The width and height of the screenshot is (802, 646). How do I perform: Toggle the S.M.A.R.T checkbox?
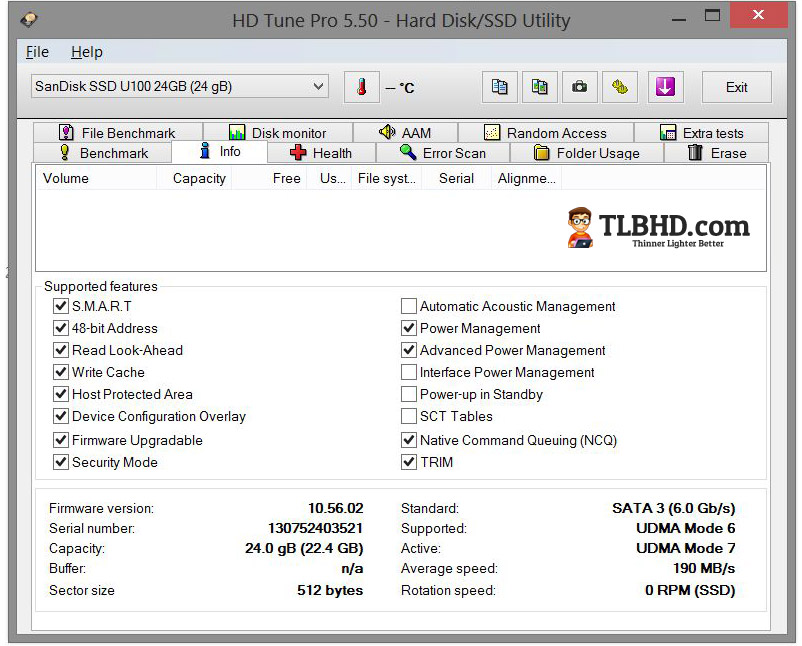[60, 306]
